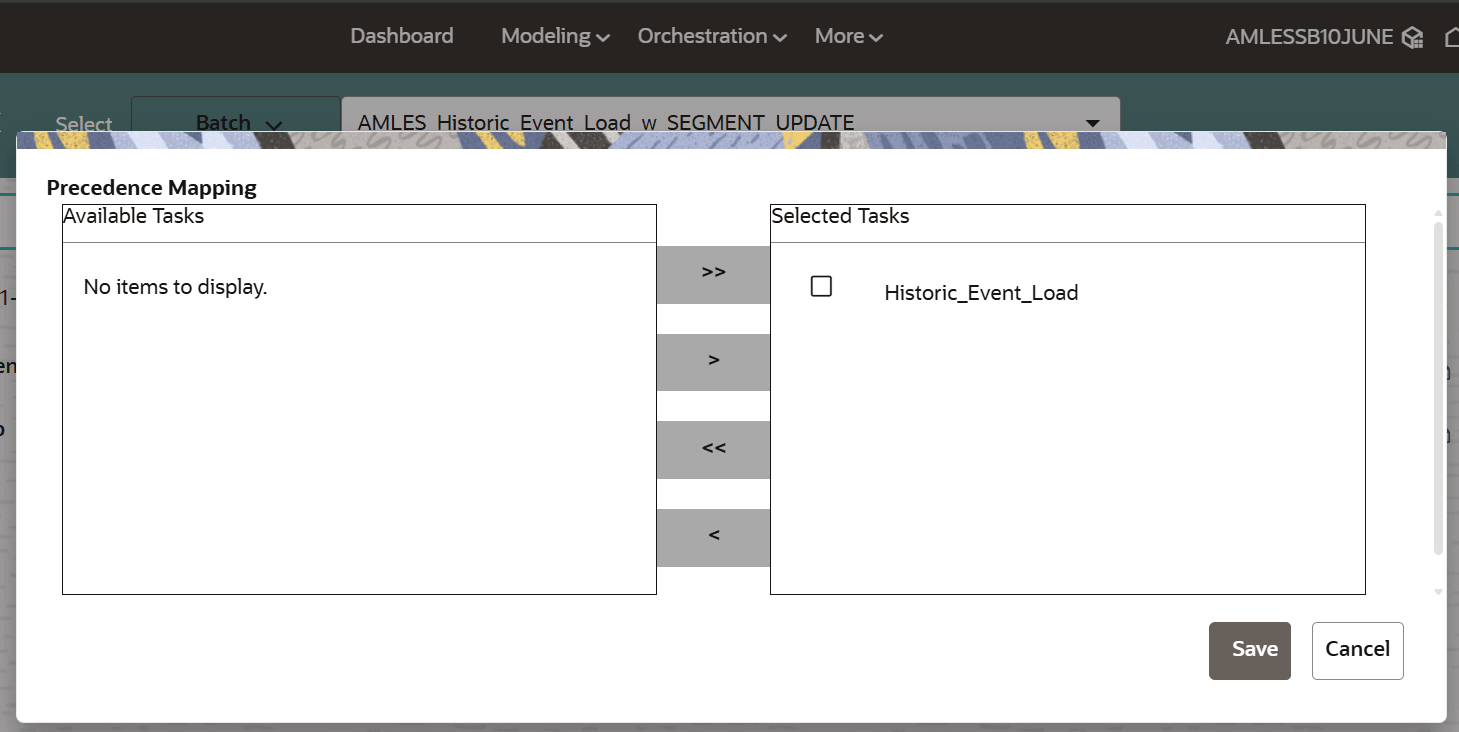Click the home icon in the header
Viewport: 1459px width, 732px height.
point(1452,36)
